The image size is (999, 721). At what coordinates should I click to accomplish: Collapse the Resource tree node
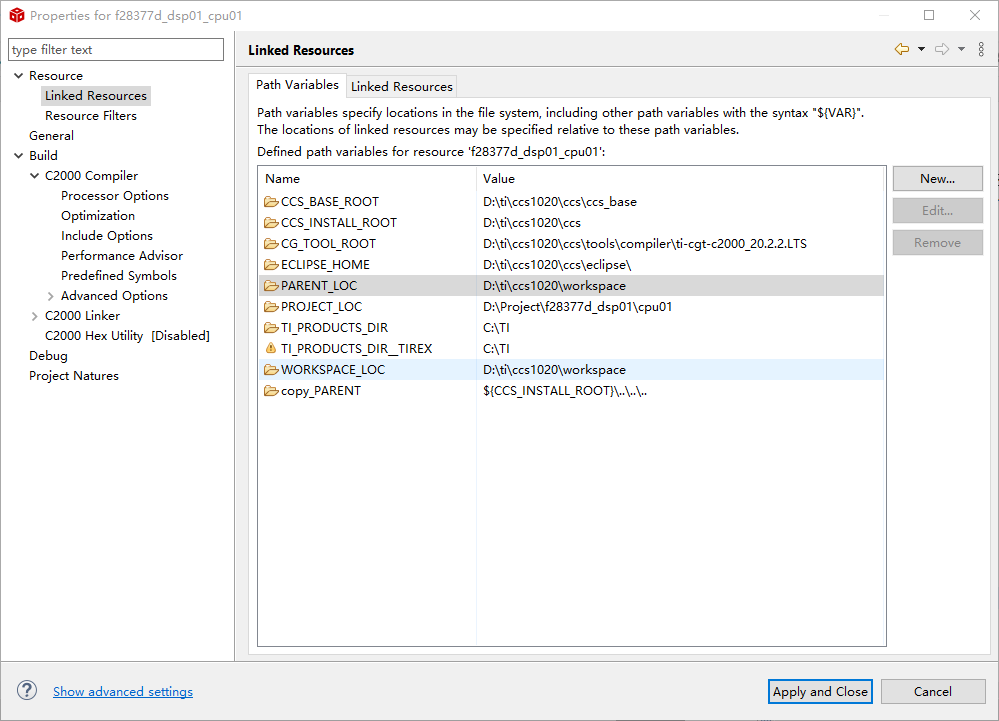(18, 76)
